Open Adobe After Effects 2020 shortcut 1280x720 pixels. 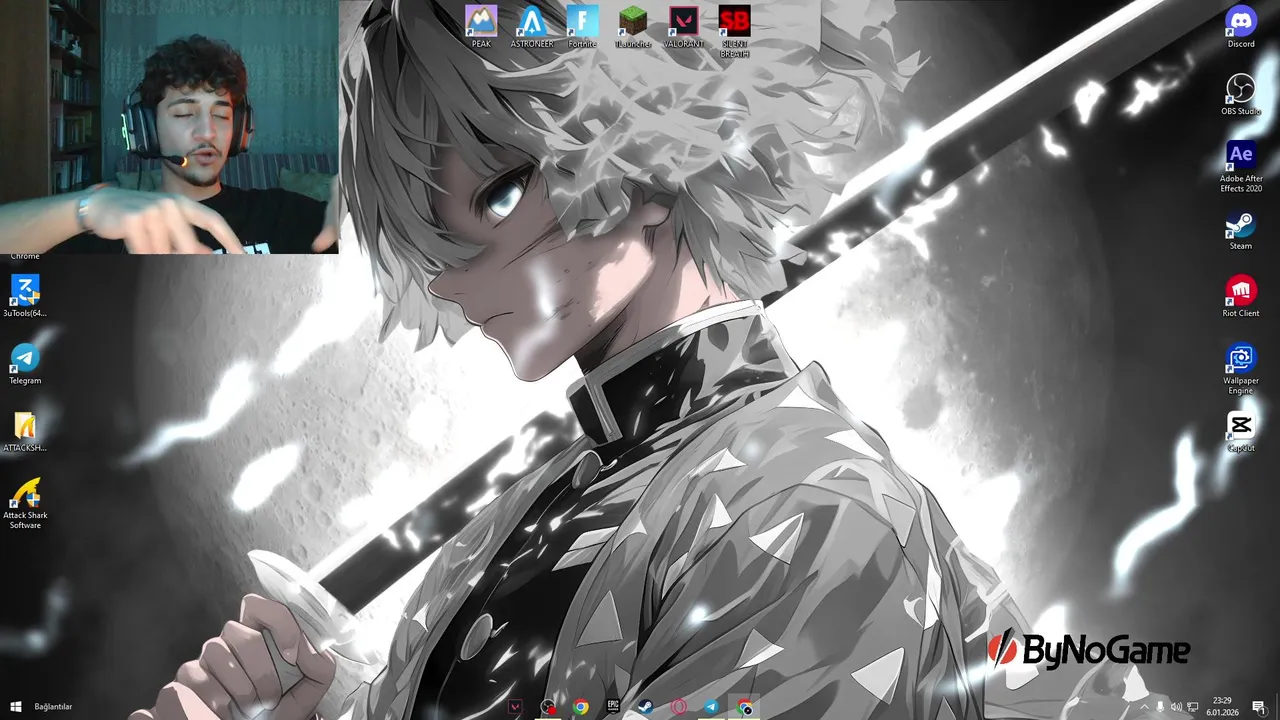1241,166
